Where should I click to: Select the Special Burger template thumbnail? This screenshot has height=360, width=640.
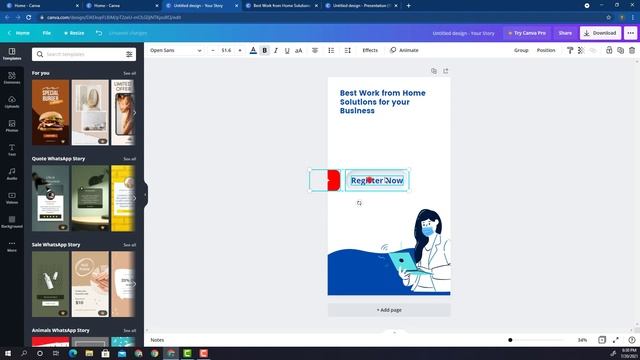point(51,112)
